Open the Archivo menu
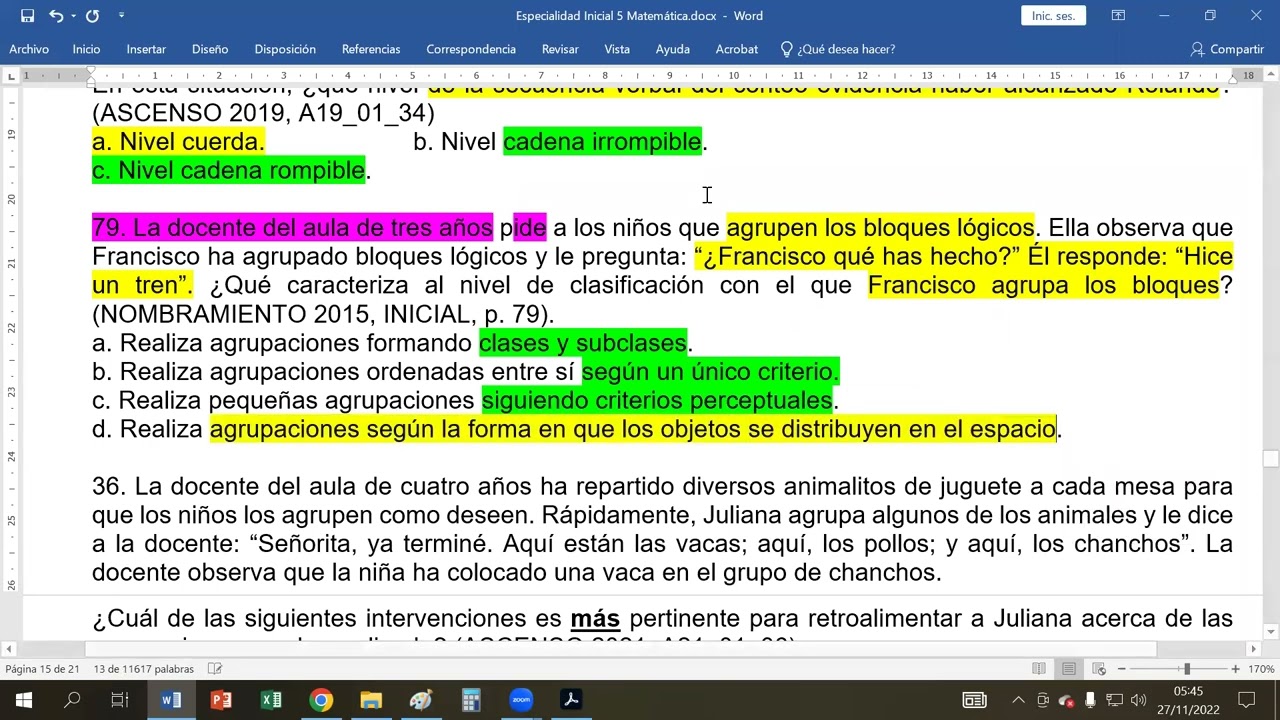The width and height of the screenshot is (1280, 720). coord(29,49)
